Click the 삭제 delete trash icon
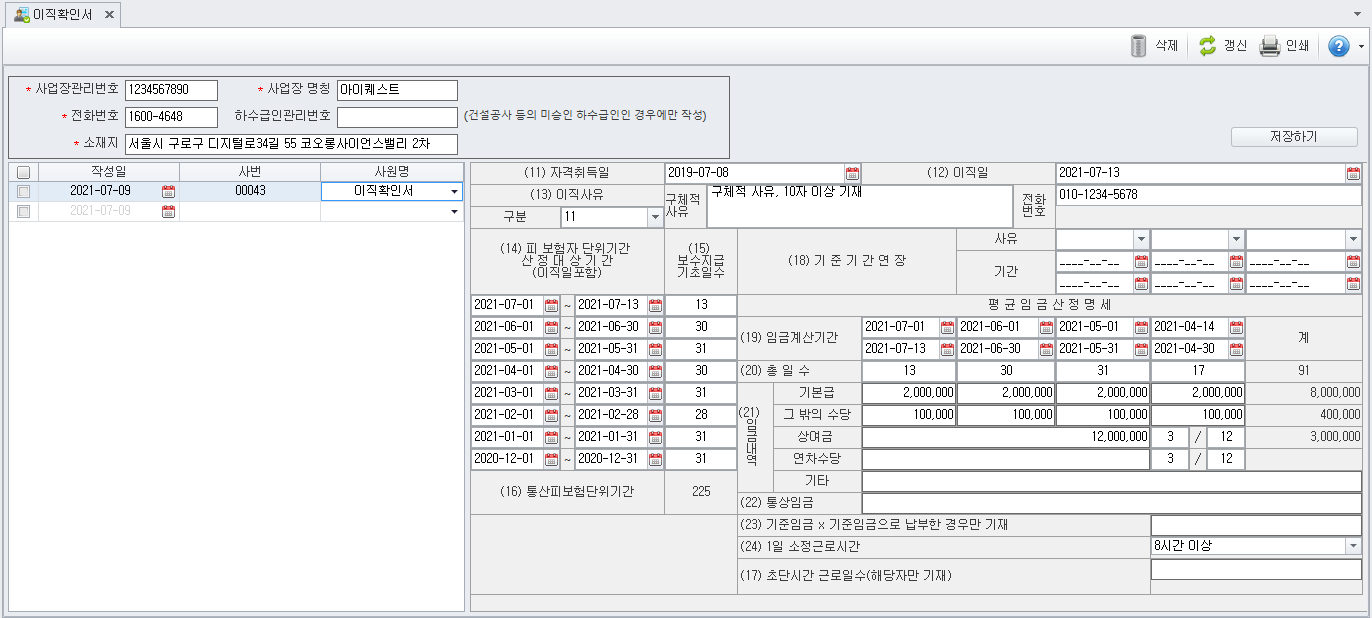The width and height of the screenshot is (1372, 618). [1139, 46]
